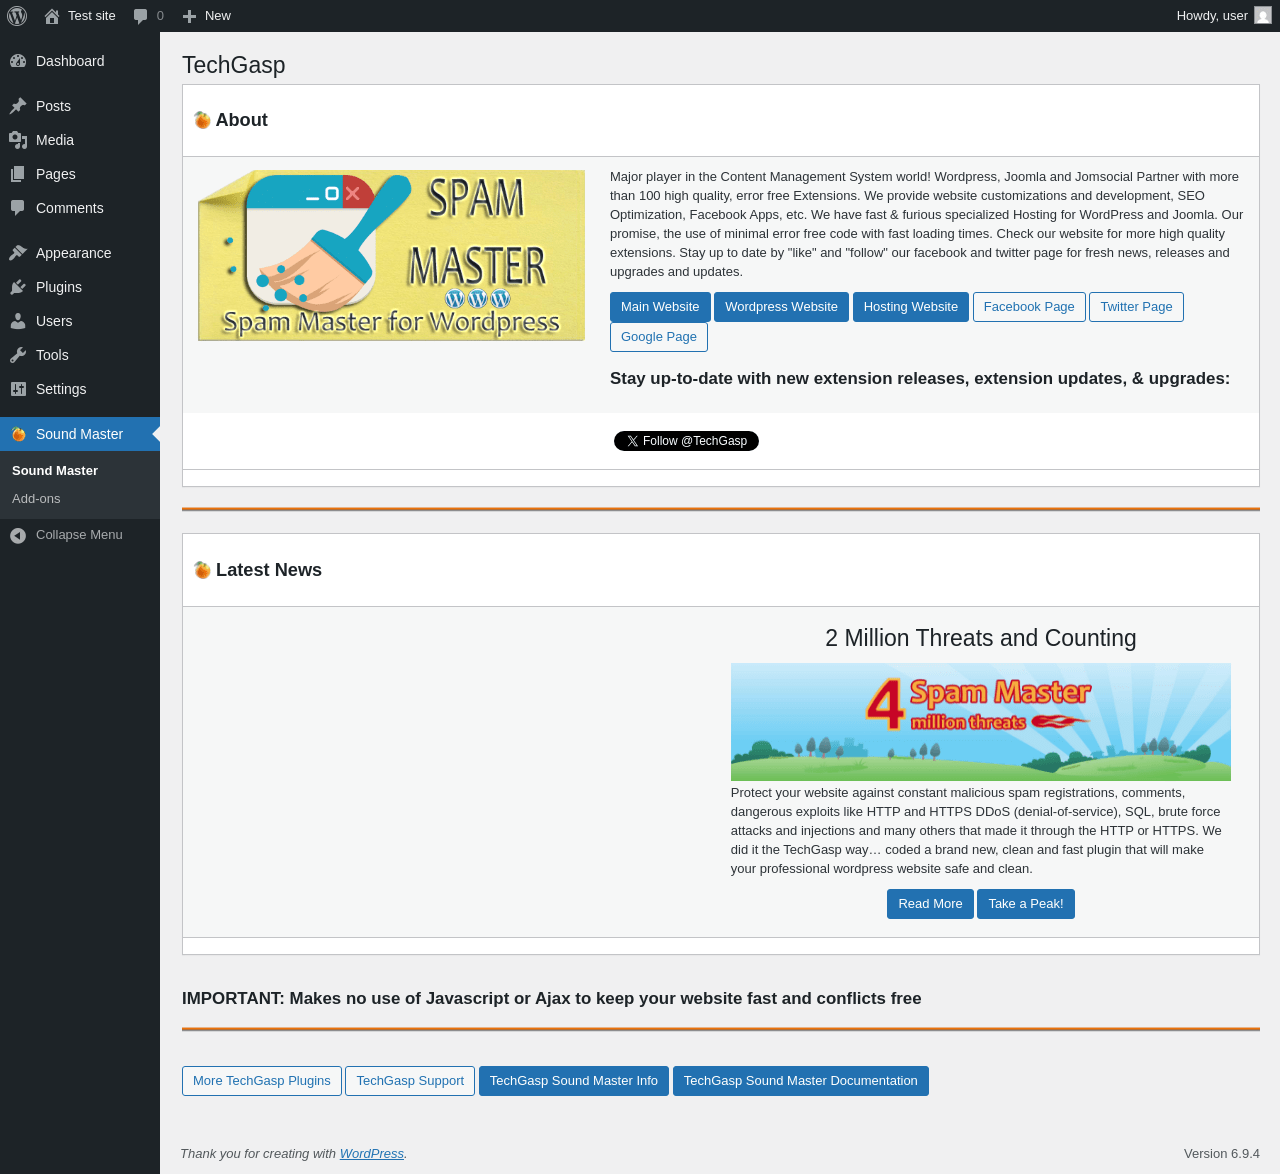Open the Google Page button
This screenshot has width=1280, height=1174.
(659, 337)
